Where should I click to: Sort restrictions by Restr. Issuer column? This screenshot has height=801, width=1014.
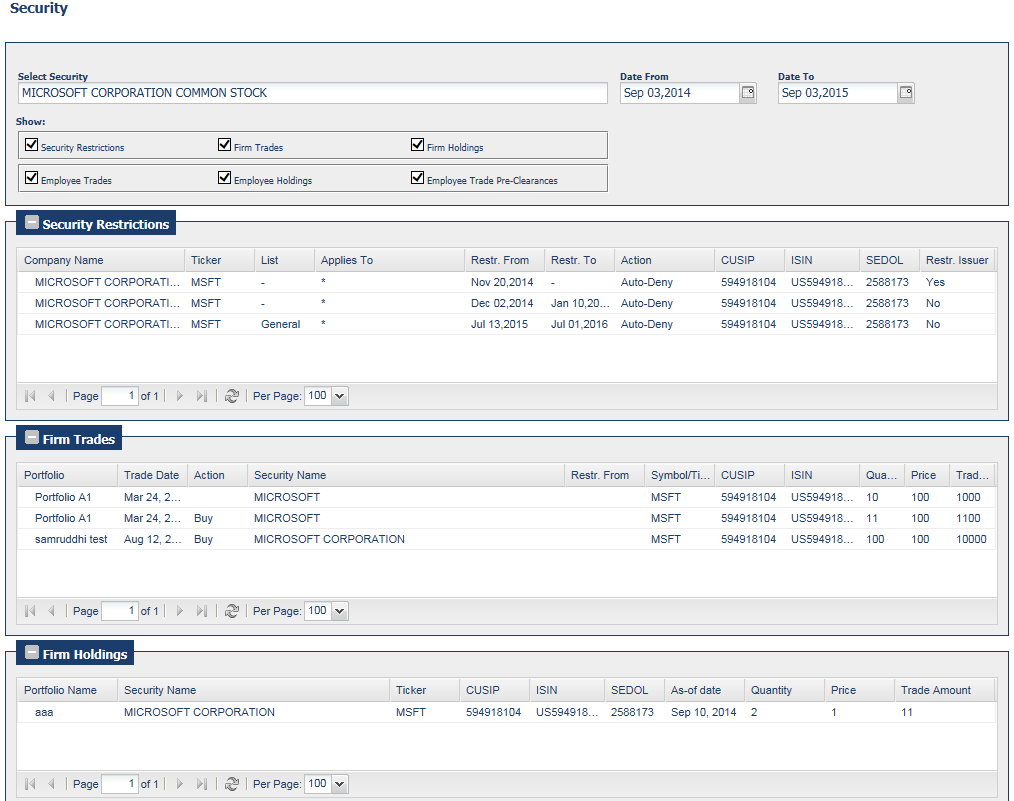click(x=956, y=260)
